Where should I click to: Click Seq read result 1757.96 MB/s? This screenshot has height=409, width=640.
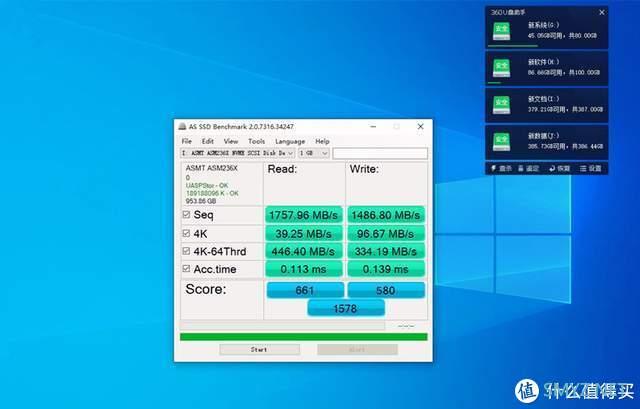(304, 215)
